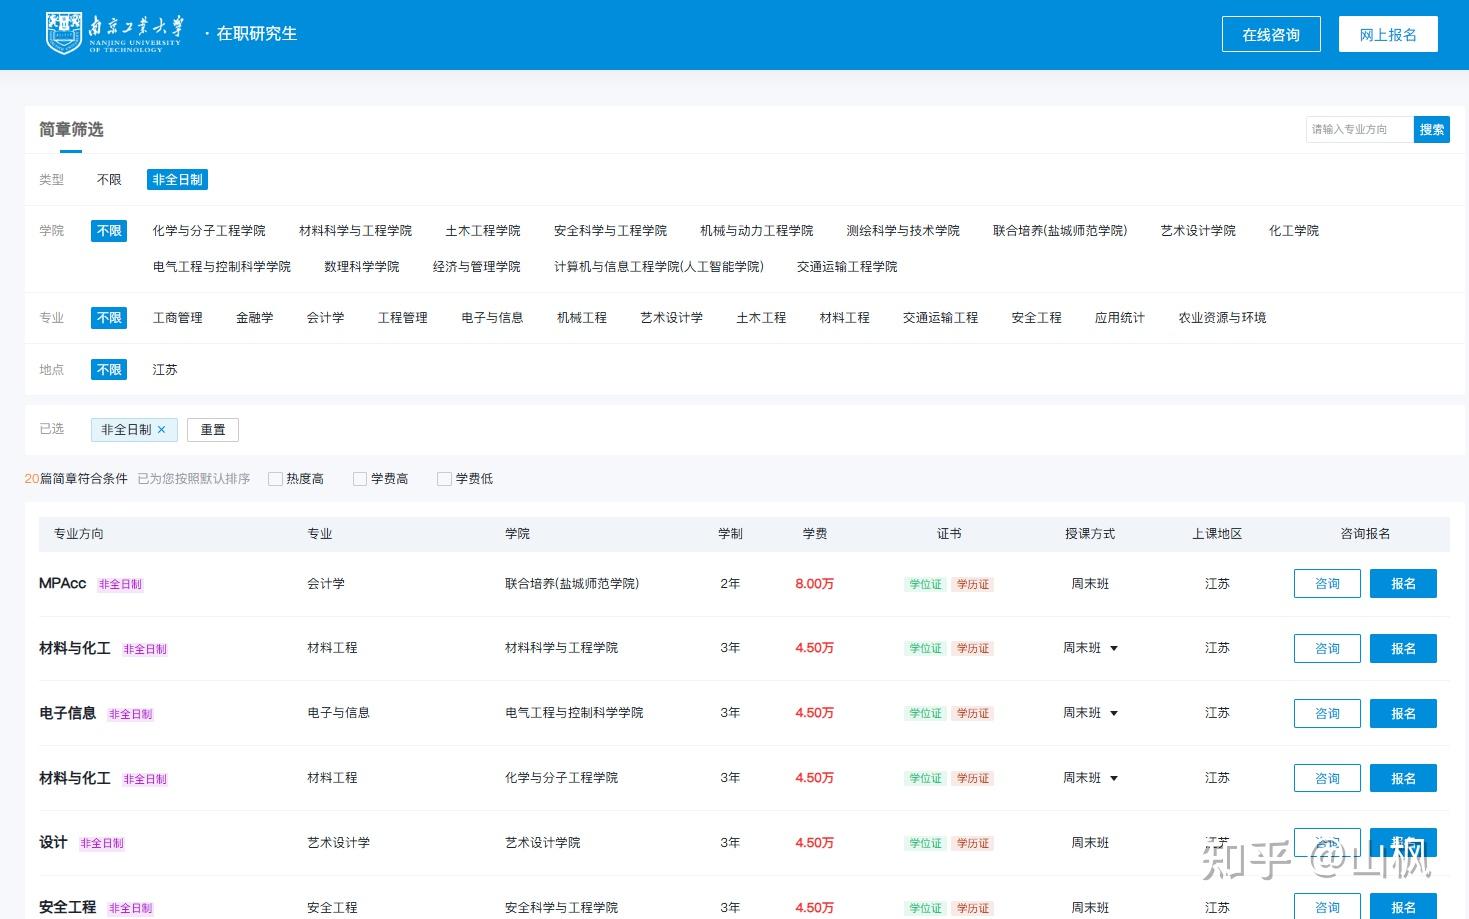
Task: Select 不限 in the 专业 filter row
Action: tap(109, 318)
